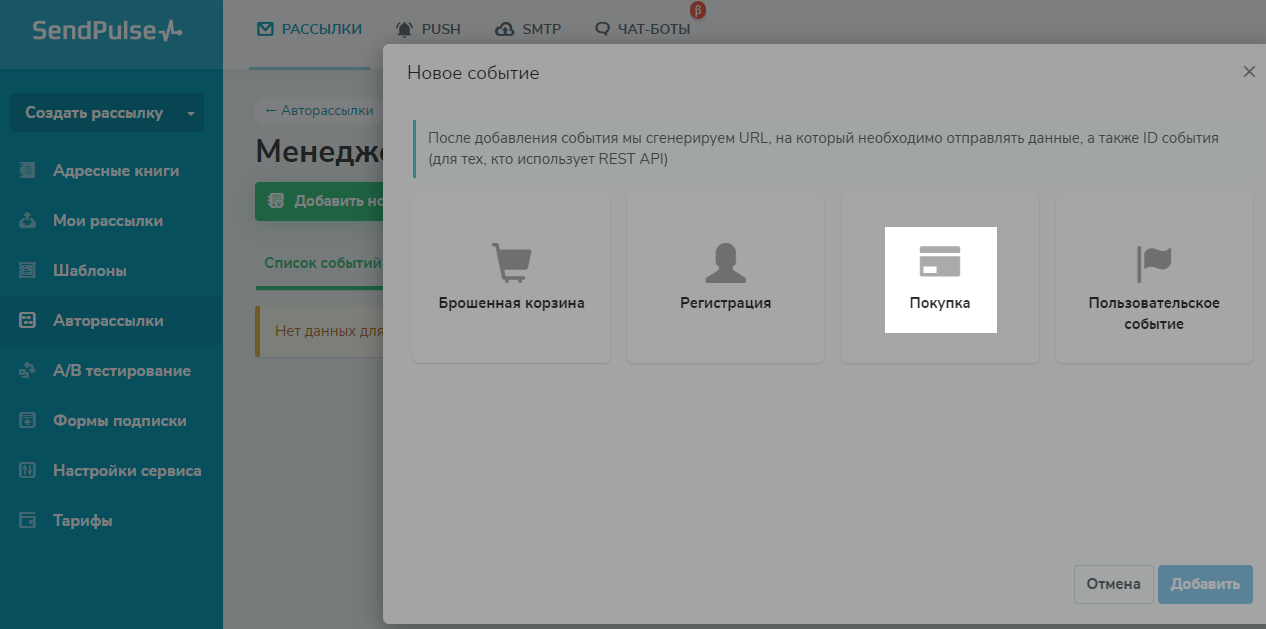Click the Авторассылки sidebar icon
1266x629 pixels.
[28, 321]
